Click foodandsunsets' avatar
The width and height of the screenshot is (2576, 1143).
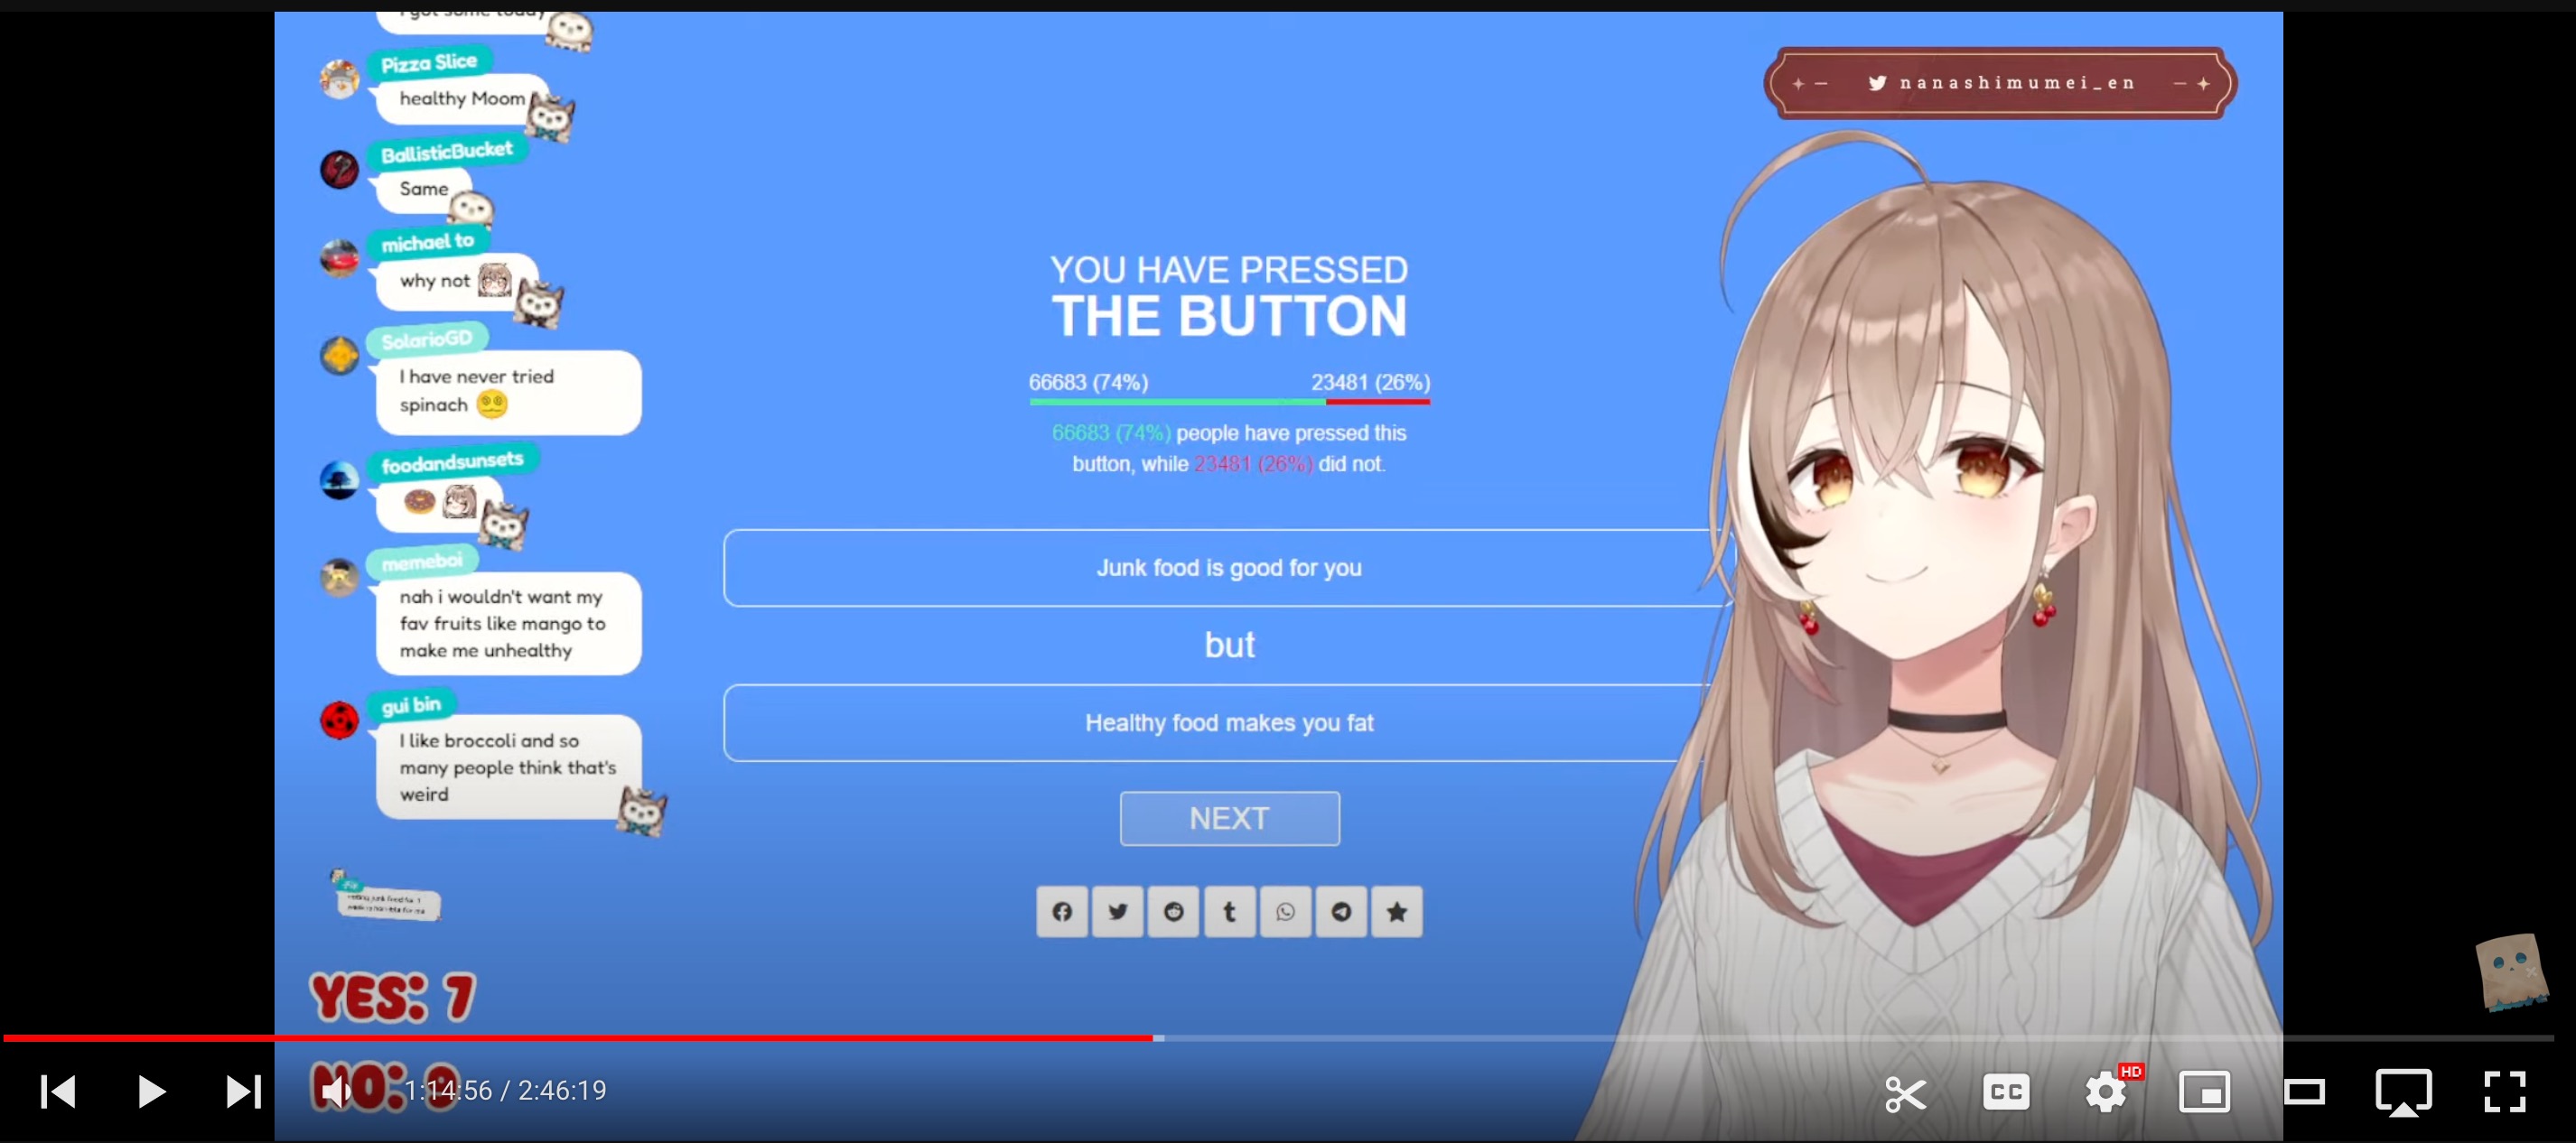point(339,479)
